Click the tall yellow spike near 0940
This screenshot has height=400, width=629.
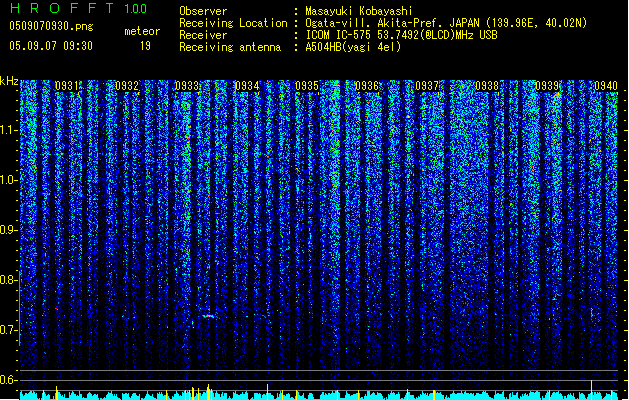click(591, 389)
